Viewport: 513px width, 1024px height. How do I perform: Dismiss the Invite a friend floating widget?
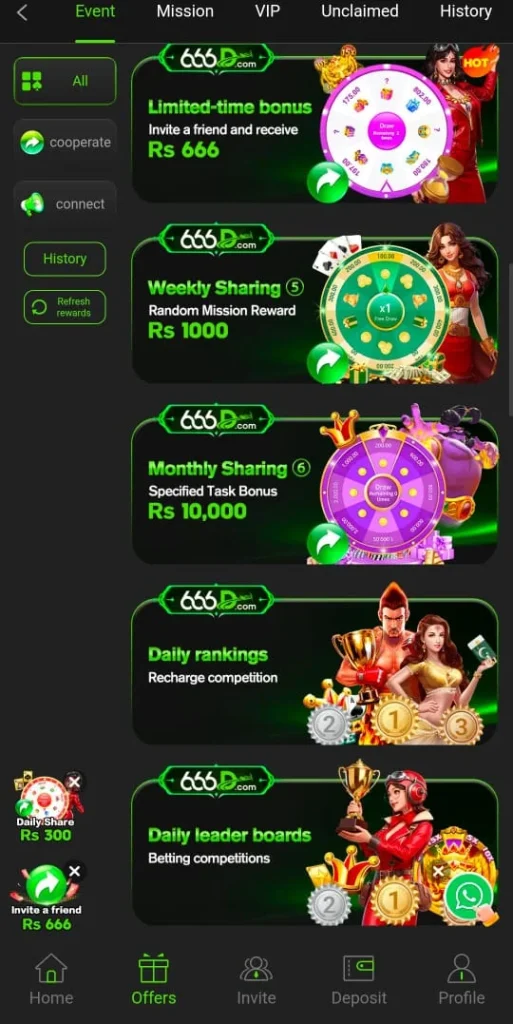tap(74, 871)
